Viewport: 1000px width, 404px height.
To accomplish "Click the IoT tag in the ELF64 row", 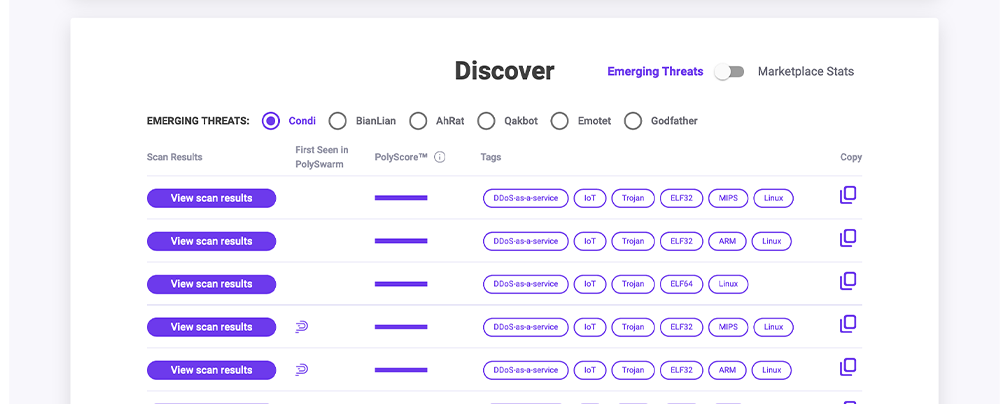I will click(x=590, y=284).
